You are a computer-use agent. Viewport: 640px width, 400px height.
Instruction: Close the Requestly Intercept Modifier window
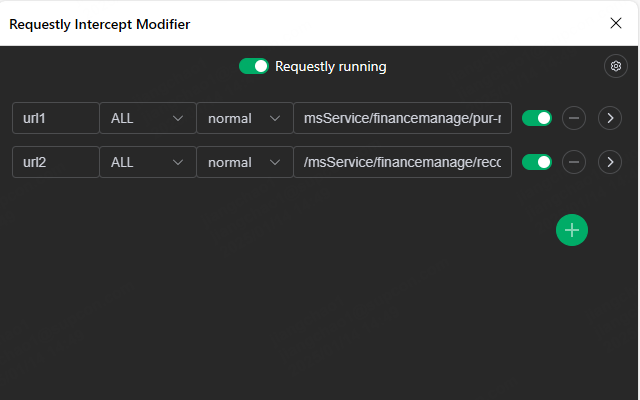615,23
